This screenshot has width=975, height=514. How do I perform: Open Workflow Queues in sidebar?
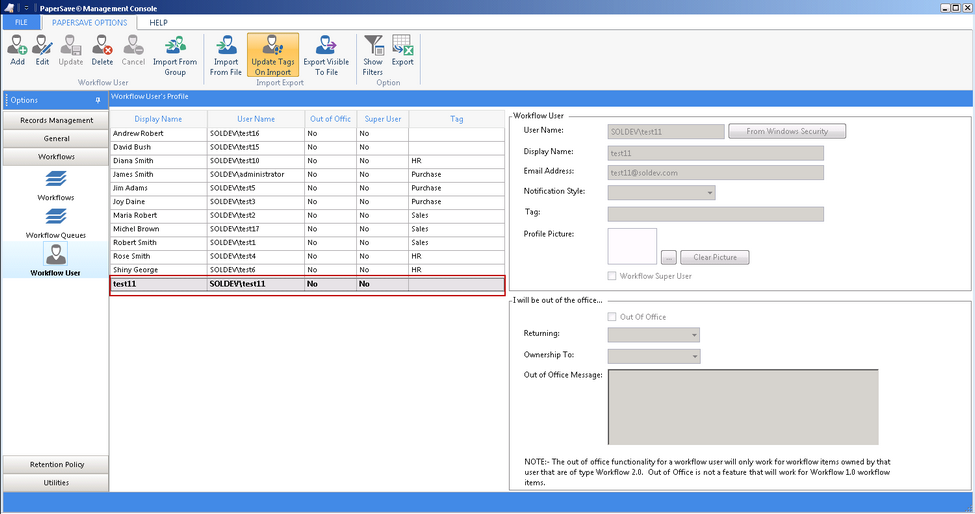click(x=56, y=223)
